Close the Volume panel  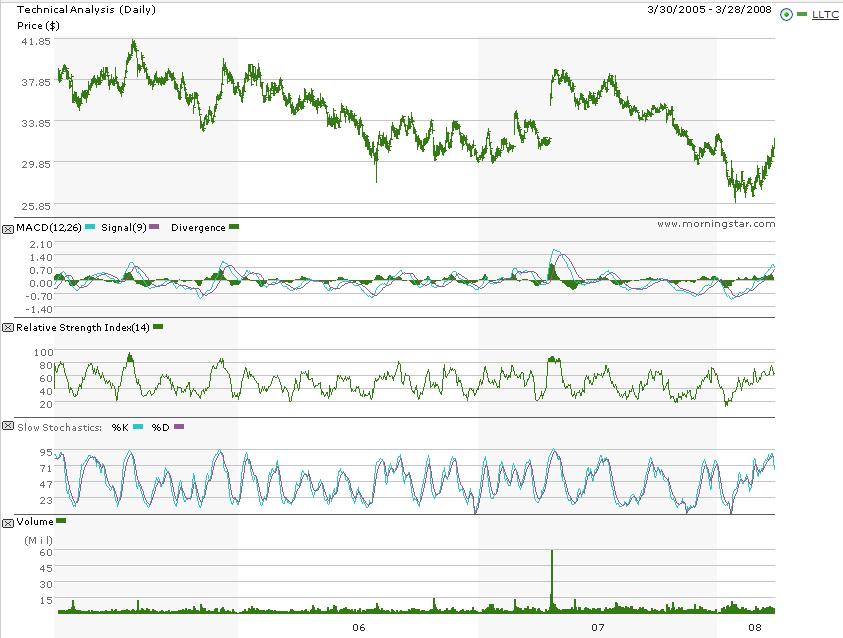click(x=8, y=524)
